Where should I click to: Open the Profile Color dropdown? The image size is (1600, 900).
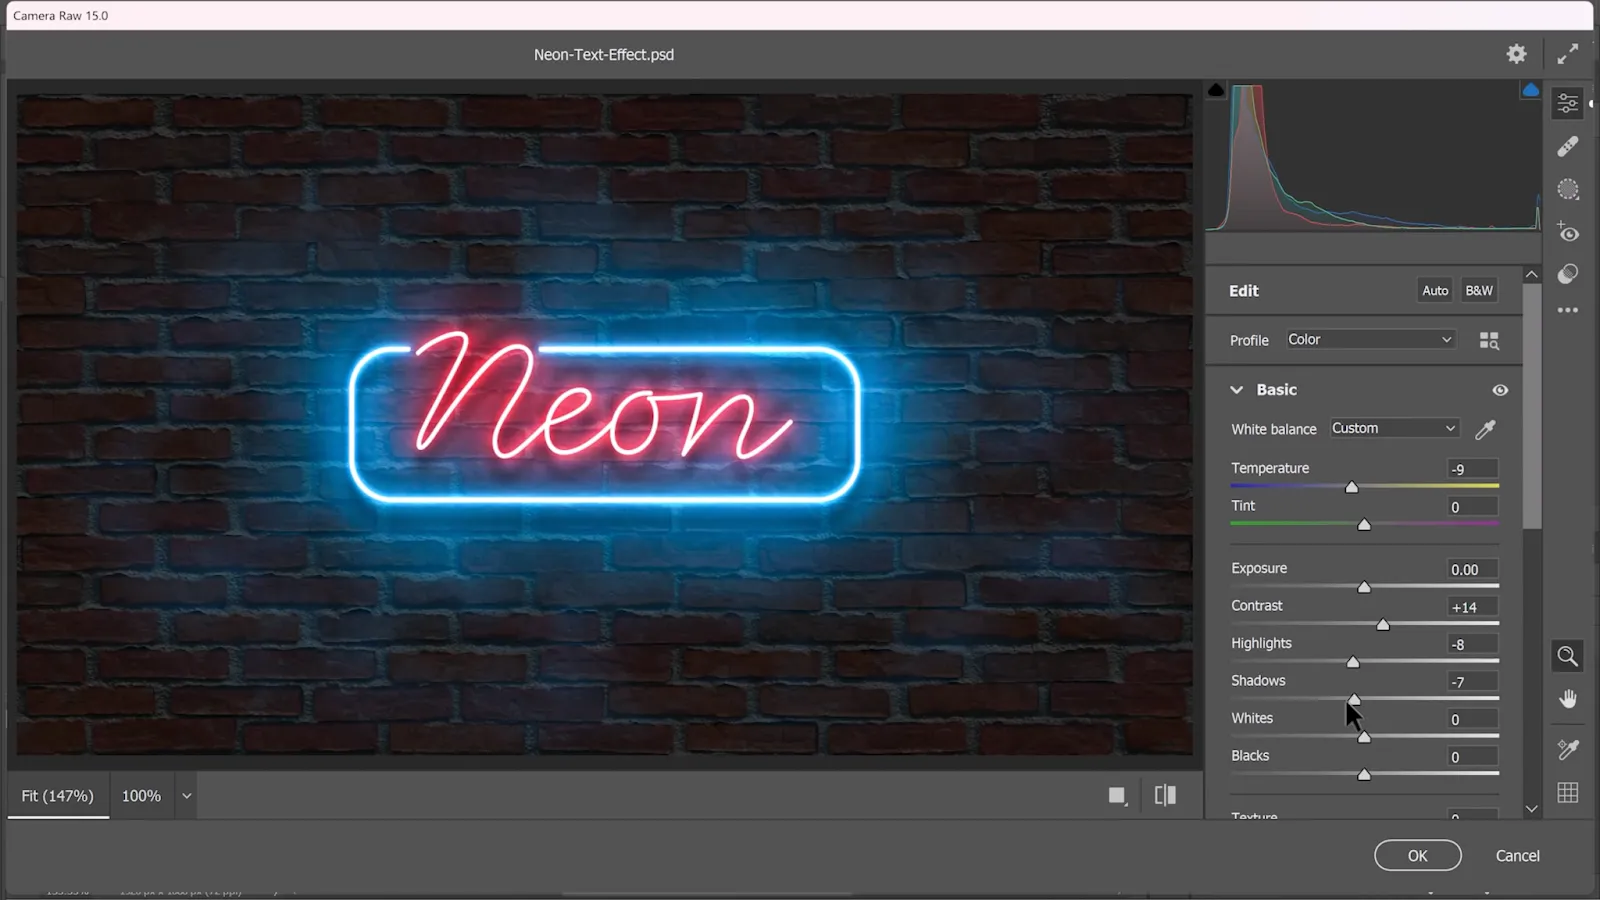pos(1369,340)
